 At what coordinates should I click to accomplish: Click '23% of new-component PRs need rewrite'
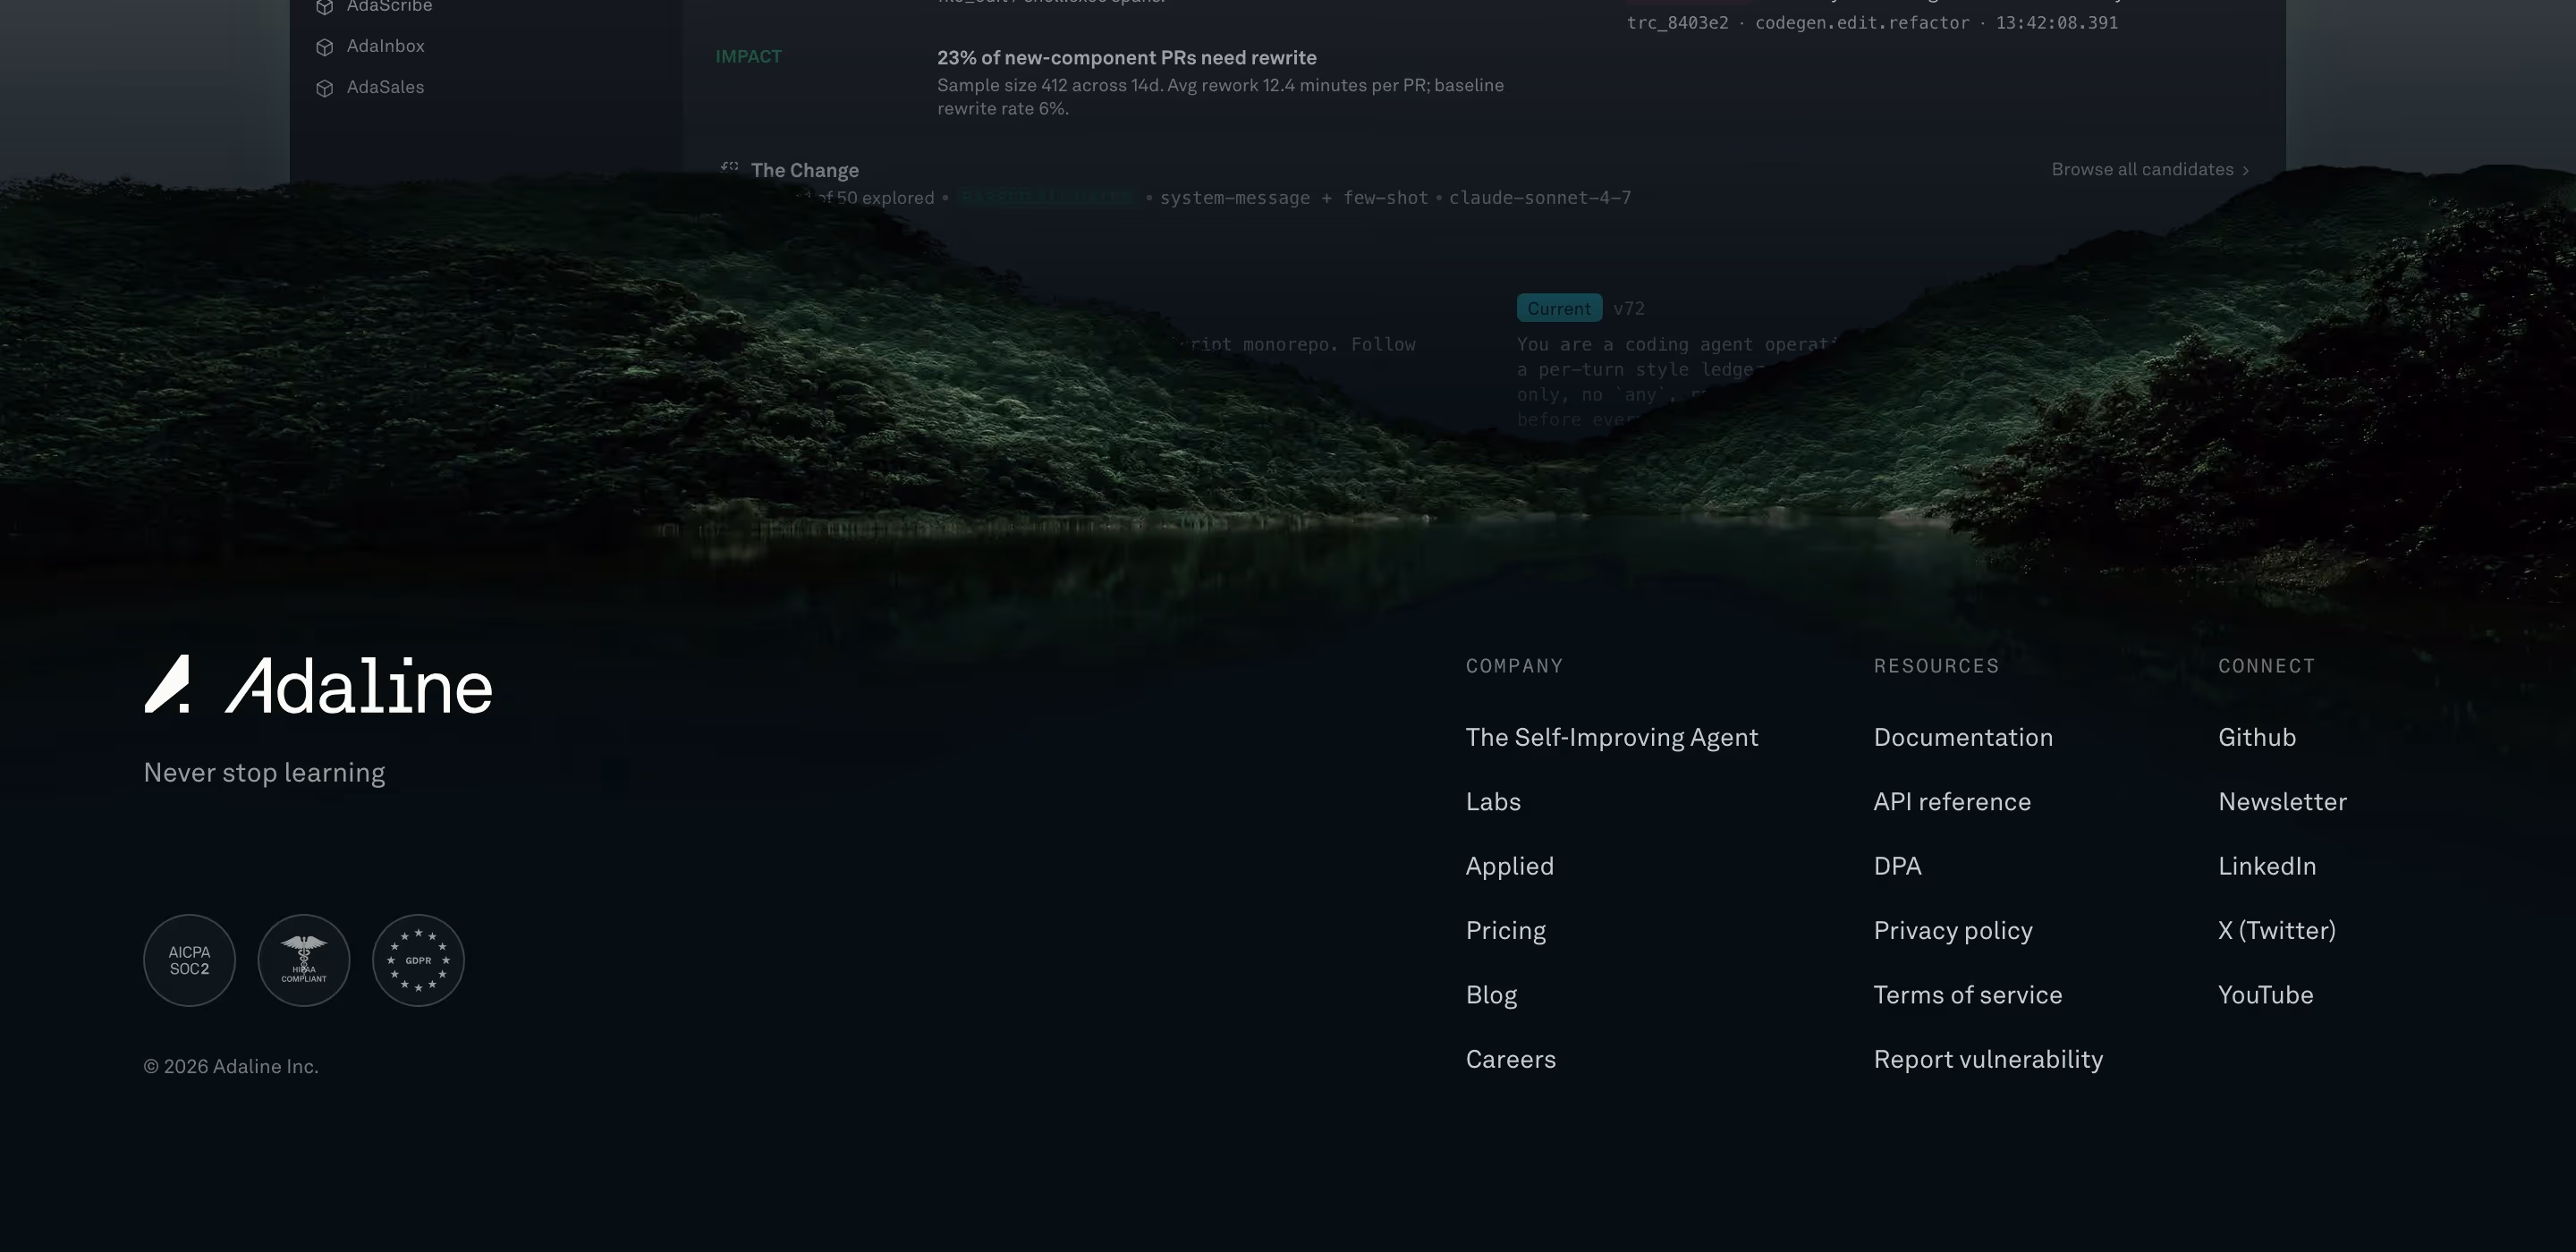pyautogui.click(x=1126, y=58)
